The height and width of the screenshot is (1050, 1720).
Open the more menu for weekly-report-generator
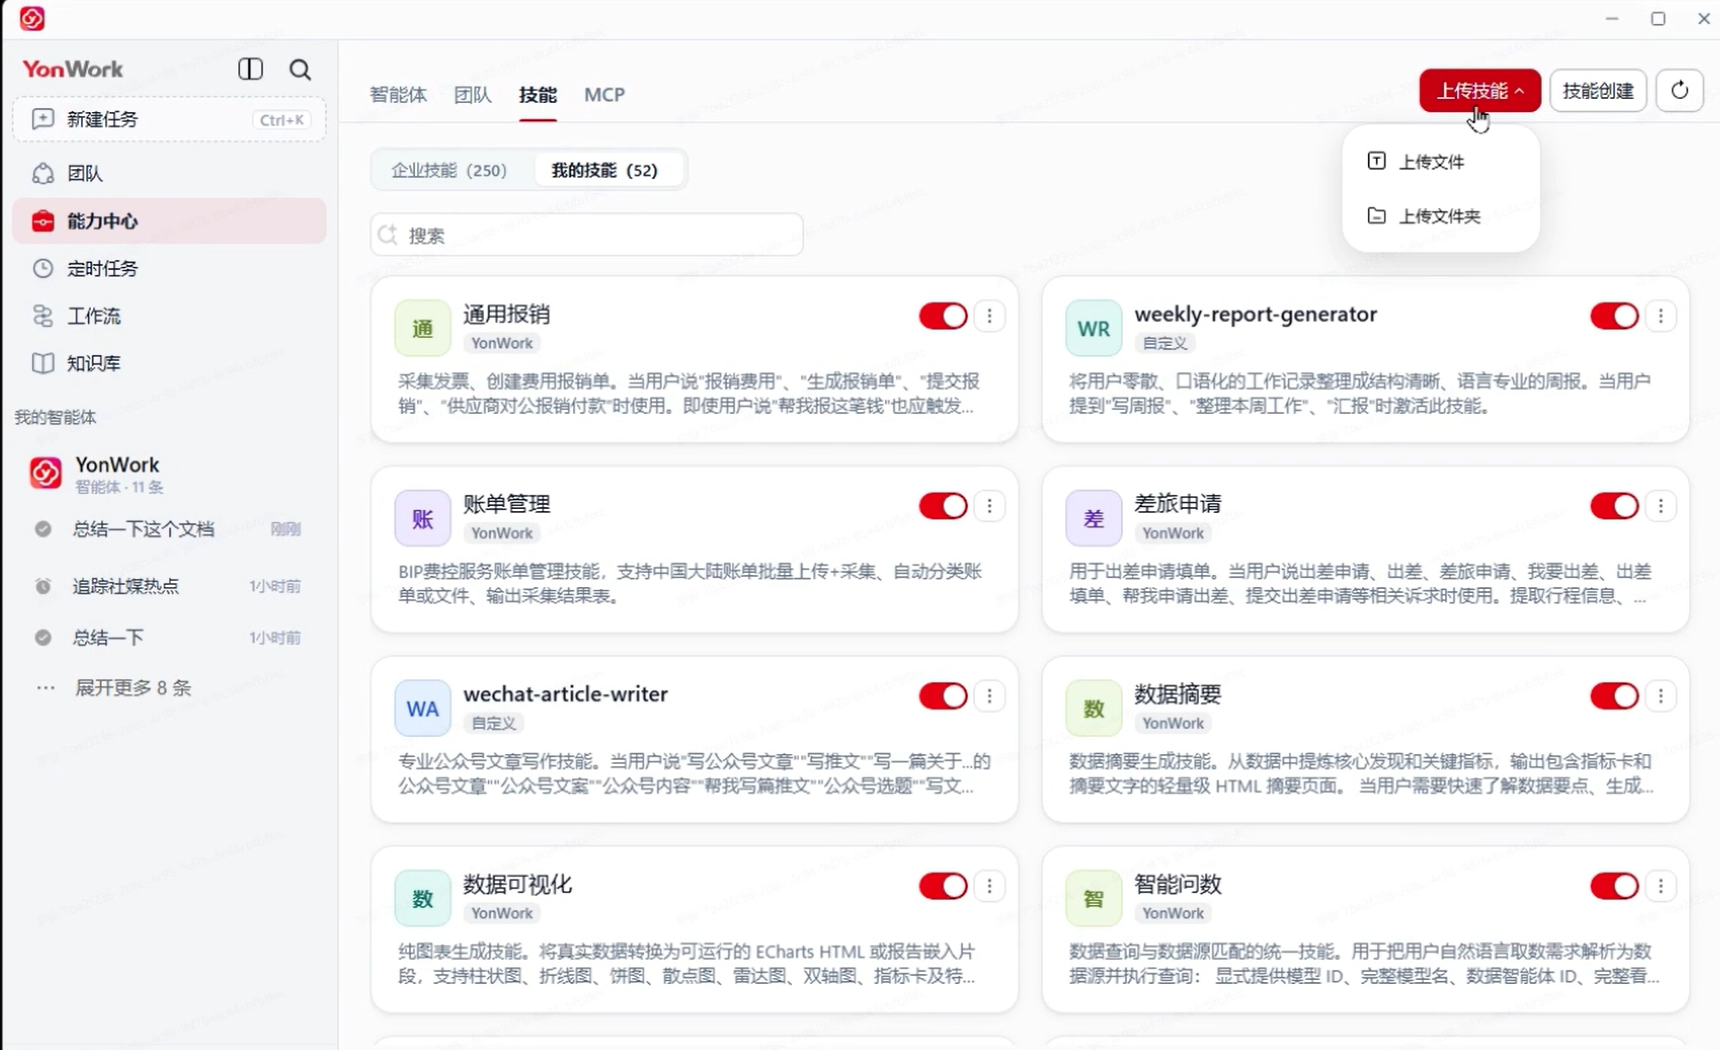(x=1660, y=316)
